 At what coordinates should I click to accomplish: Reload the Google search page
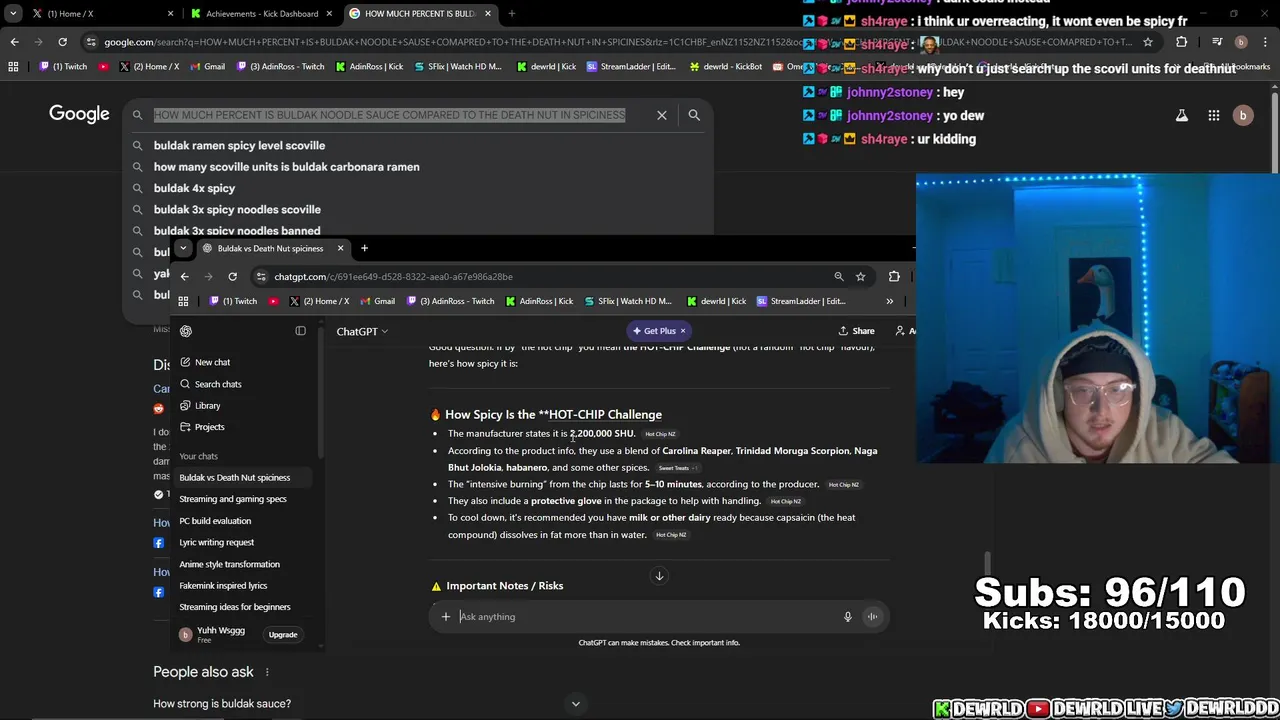(x=62, y=42)
